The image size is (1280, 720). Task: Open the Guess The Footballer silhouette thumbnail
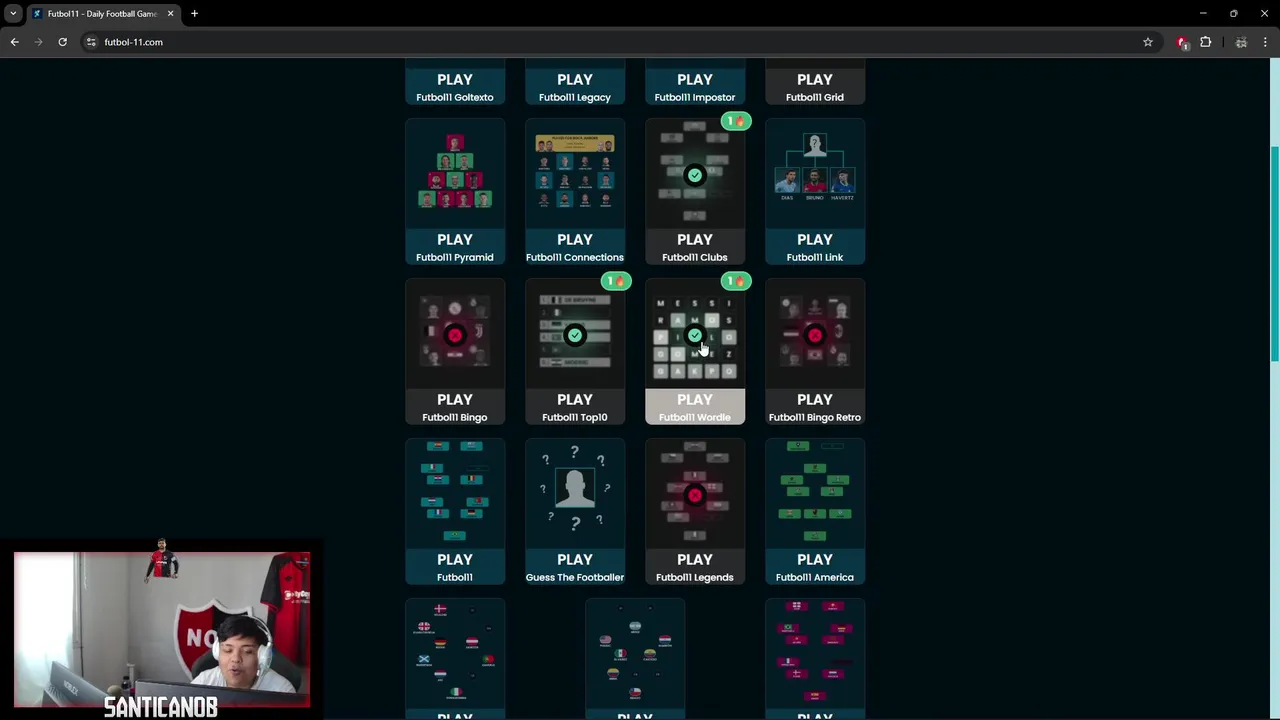575,493
